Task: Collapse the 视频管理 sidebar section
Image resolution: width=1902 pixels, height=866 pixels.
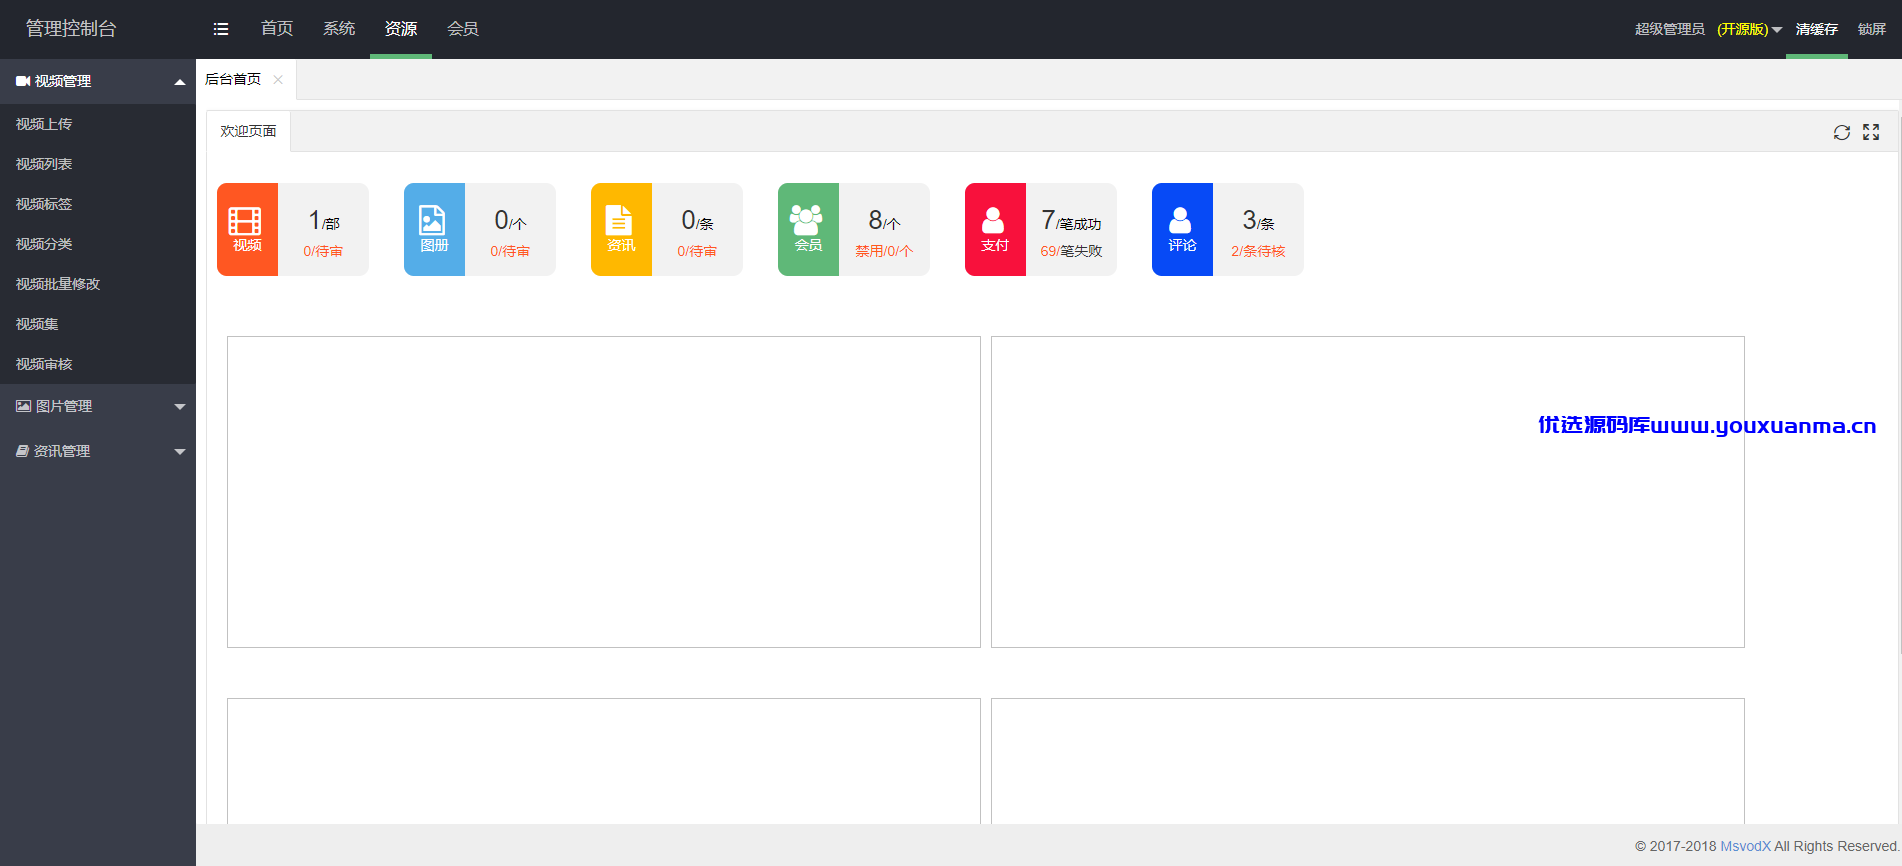Action: [x=98, y=81]
